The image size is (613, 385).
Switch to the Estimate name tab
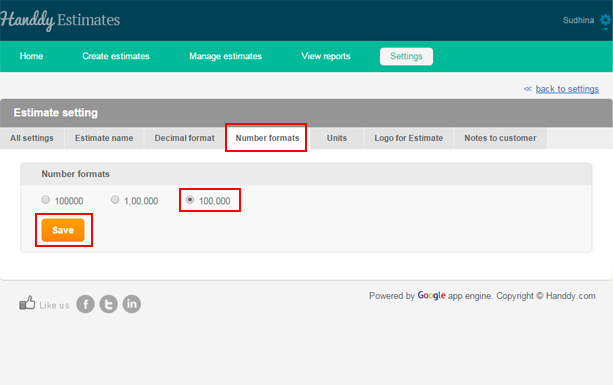104,138
